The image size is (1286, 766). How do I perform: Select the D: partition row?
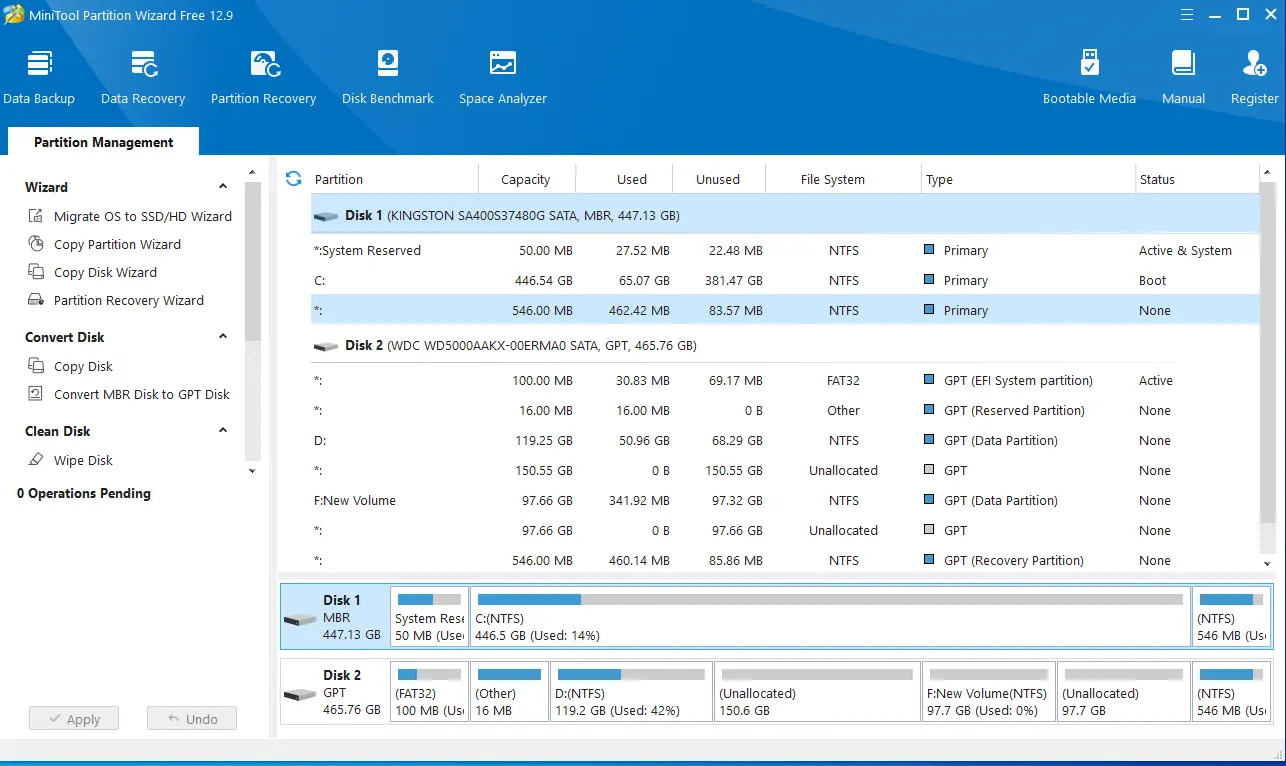786,440
